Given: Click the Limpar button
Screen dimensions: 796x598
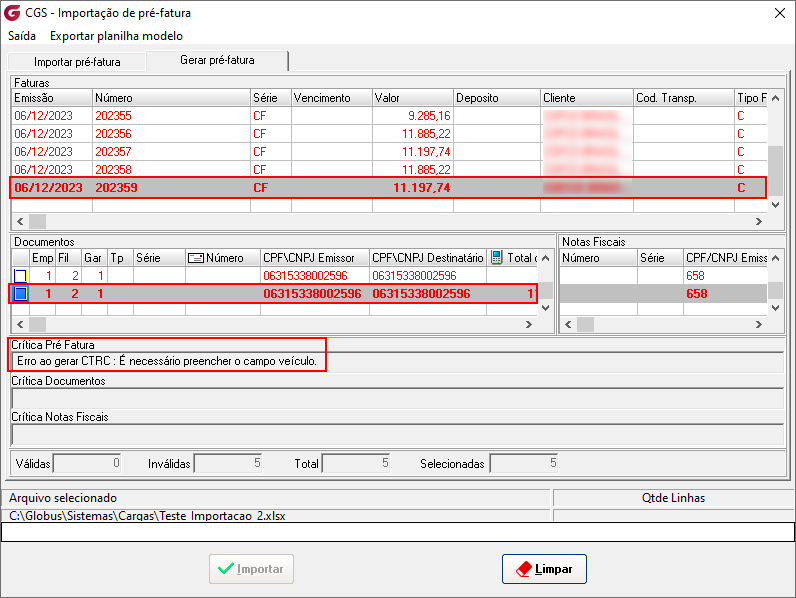Looking at the screenshot, I should point(544,569).
